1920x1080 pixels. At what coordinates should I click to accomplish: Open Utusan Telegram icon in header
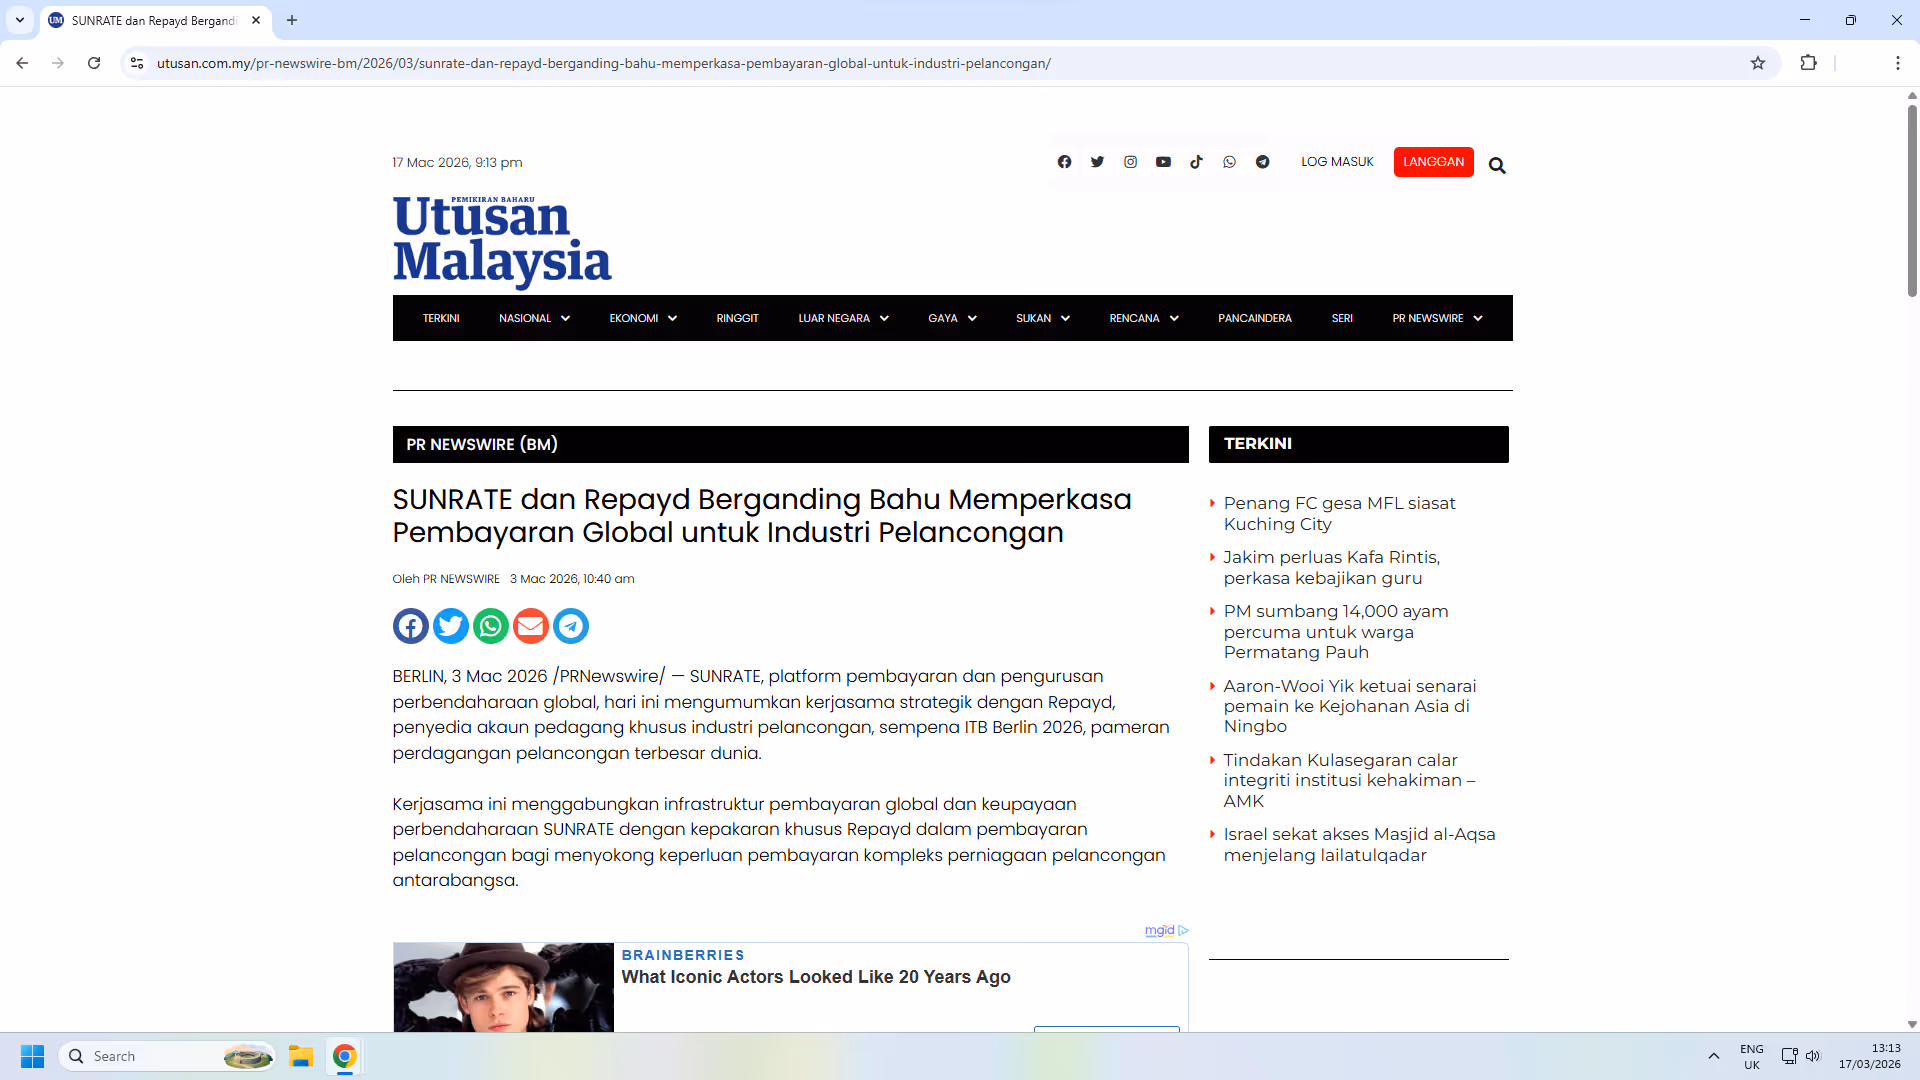pyautogui.click(x=1263, y=162)
